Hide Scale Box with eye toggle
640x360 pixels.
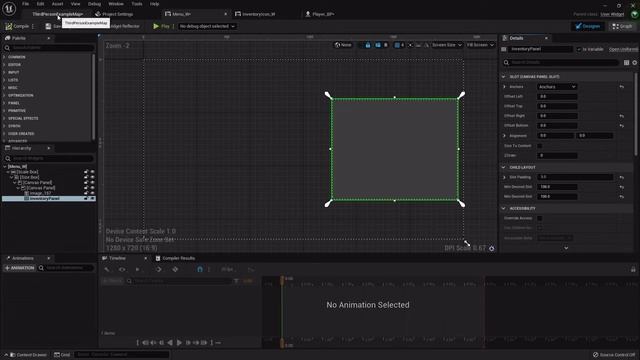(93, 172)
